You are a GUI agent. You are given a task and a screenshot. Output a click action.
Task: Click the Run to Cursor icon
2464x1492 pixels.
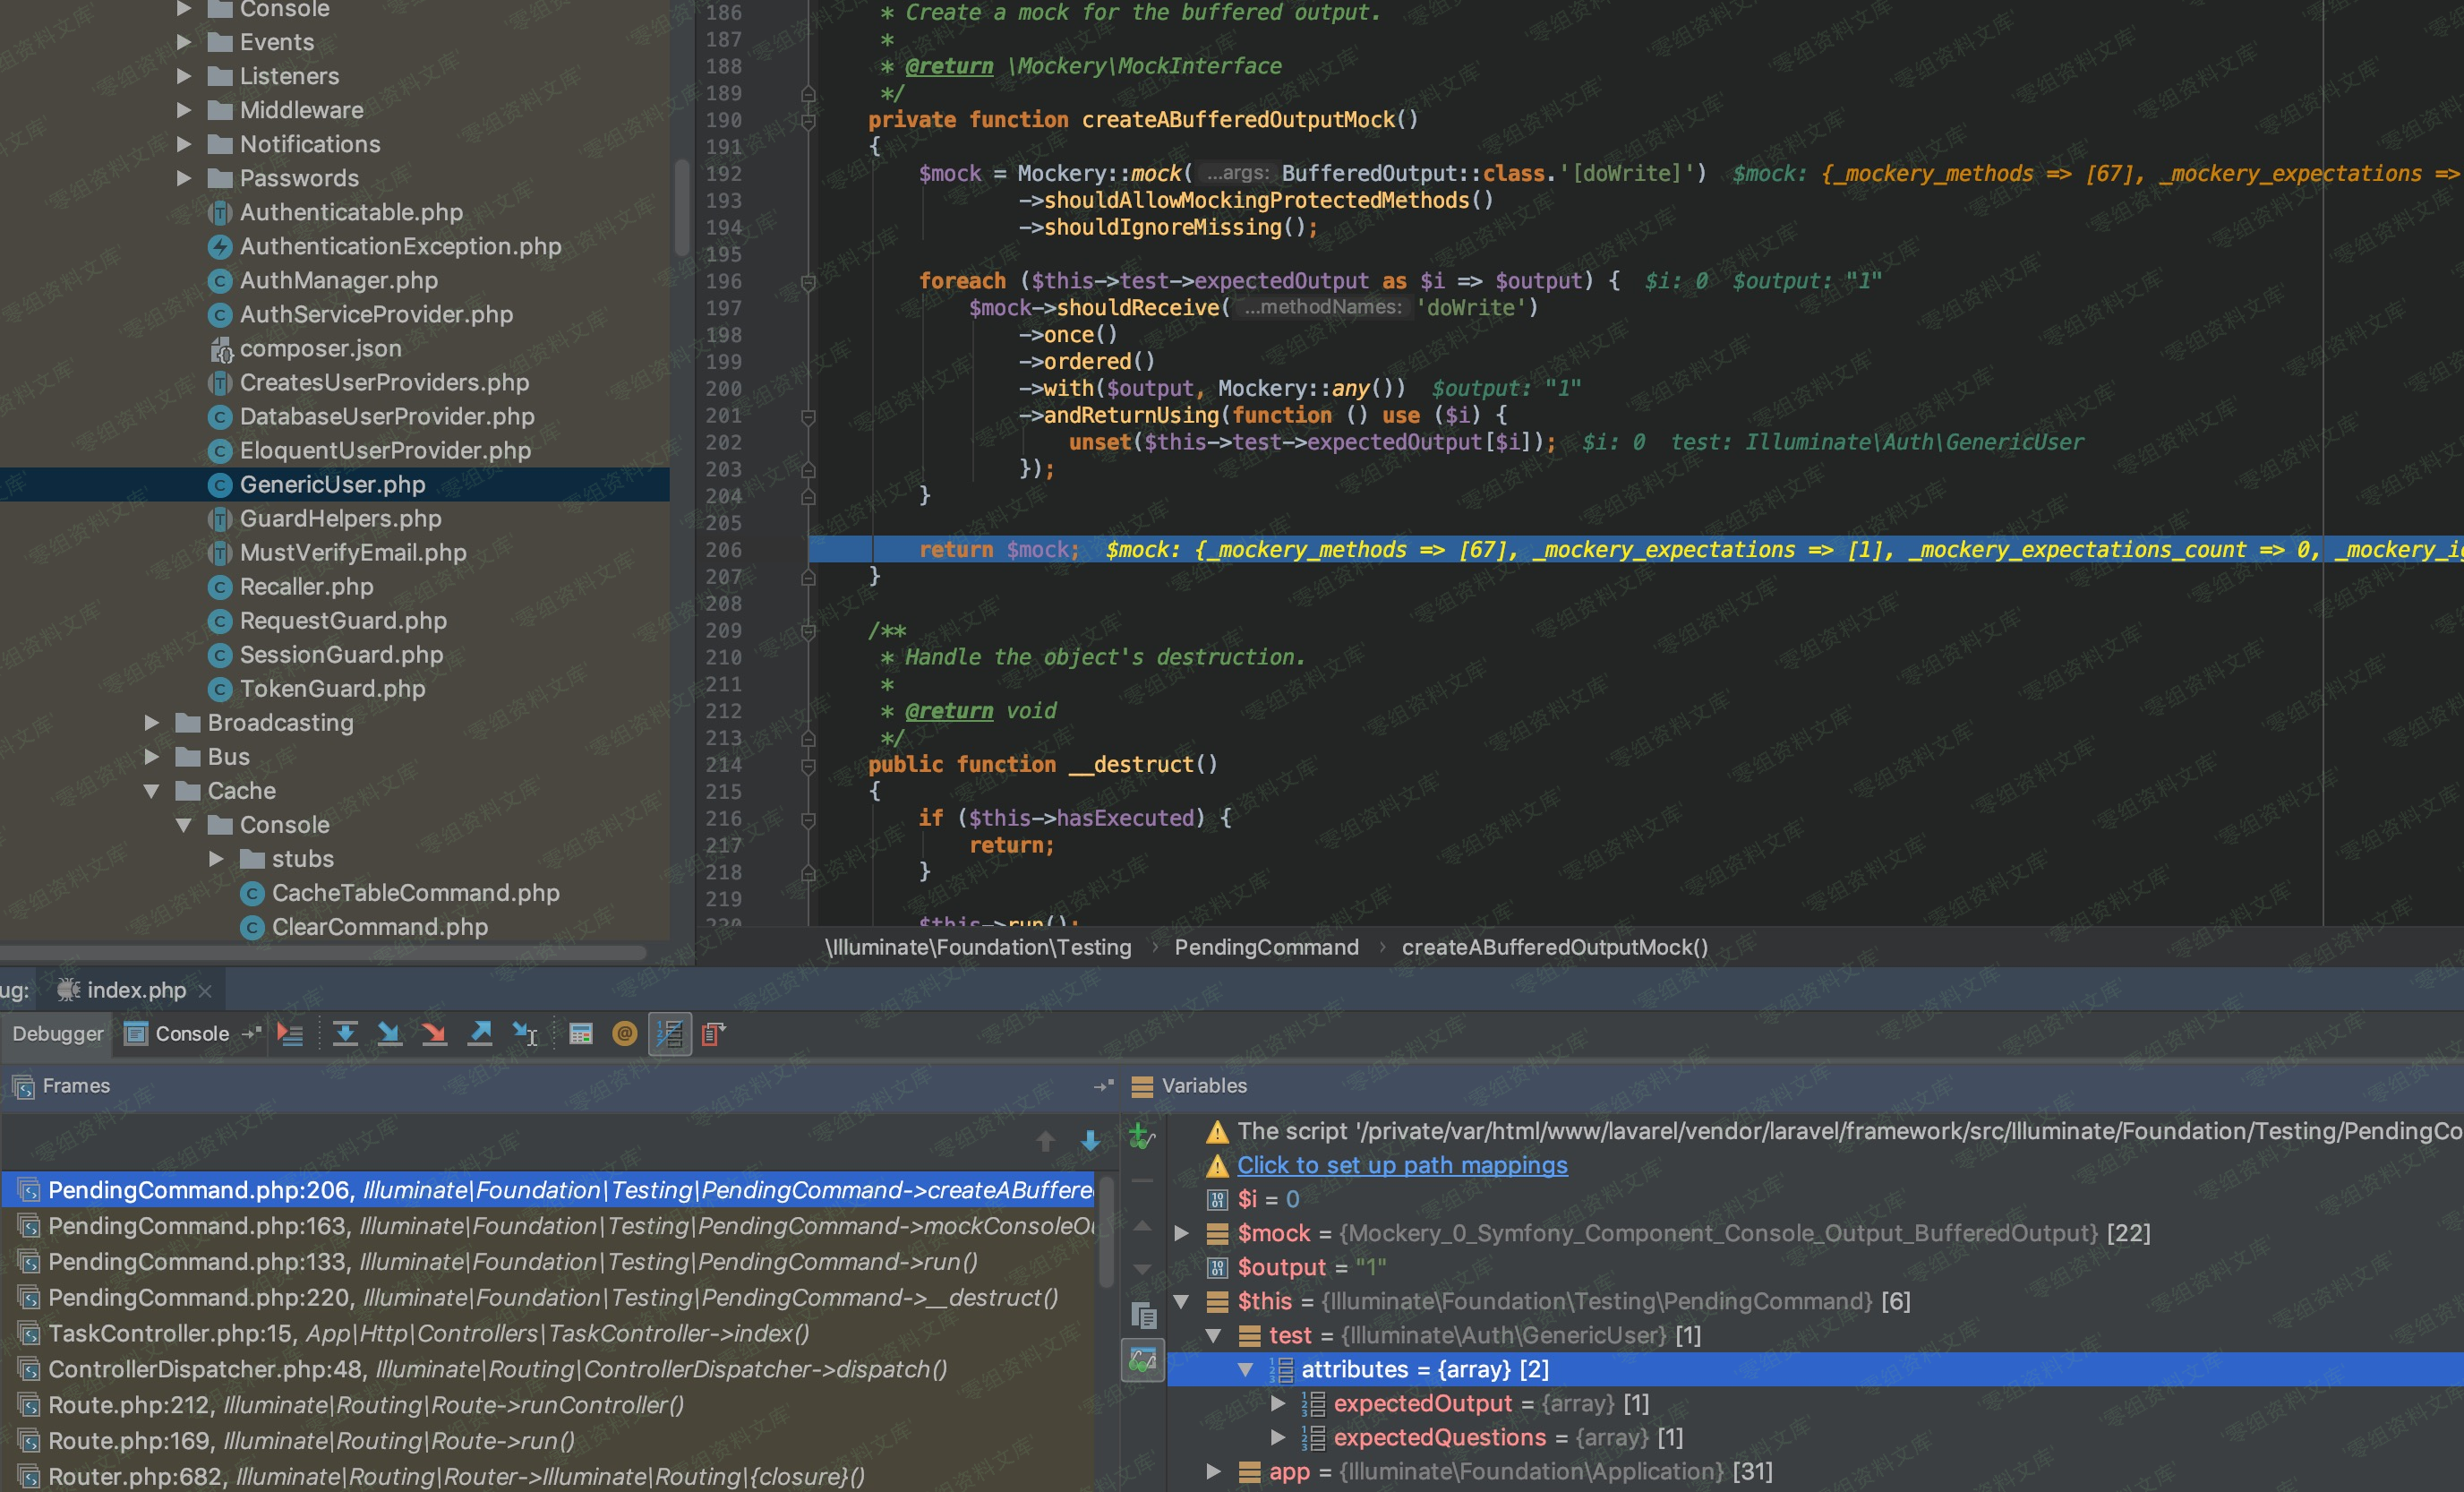525,1034
